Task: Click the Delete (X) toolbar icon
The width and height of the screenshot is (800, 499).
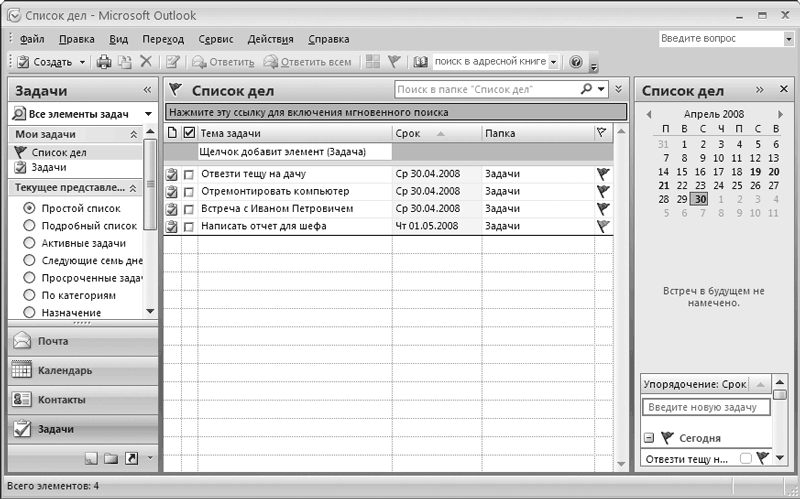Action: point(146,62)
